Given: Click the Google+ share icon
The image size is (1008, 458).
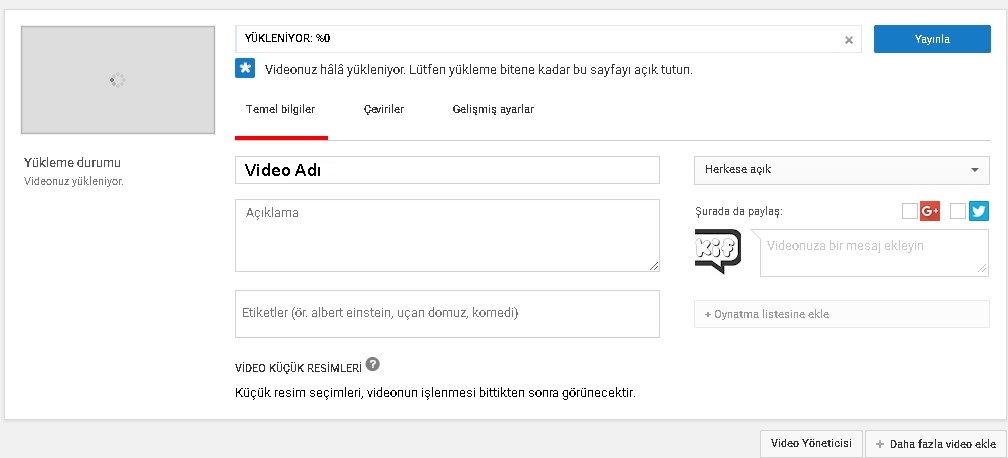Looking at the screenshot, I should point(931,211).
